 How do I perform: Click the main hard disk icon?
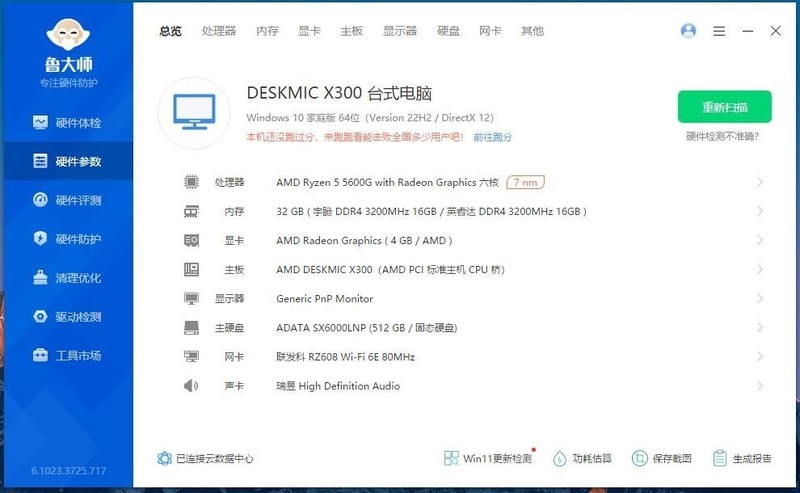pos(191,327)
